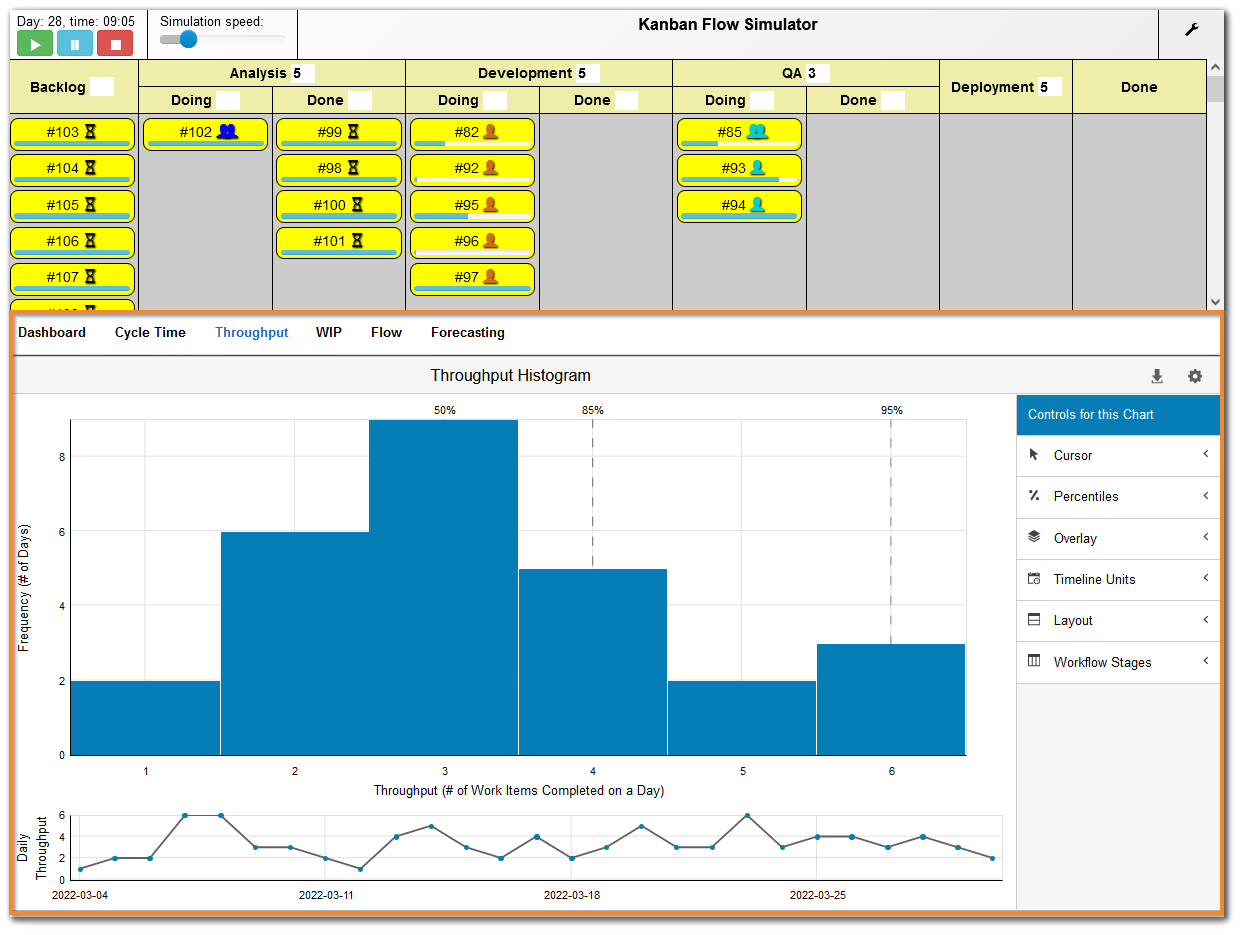Click the board scrollbar down arrow

[x=1216, y=302]
